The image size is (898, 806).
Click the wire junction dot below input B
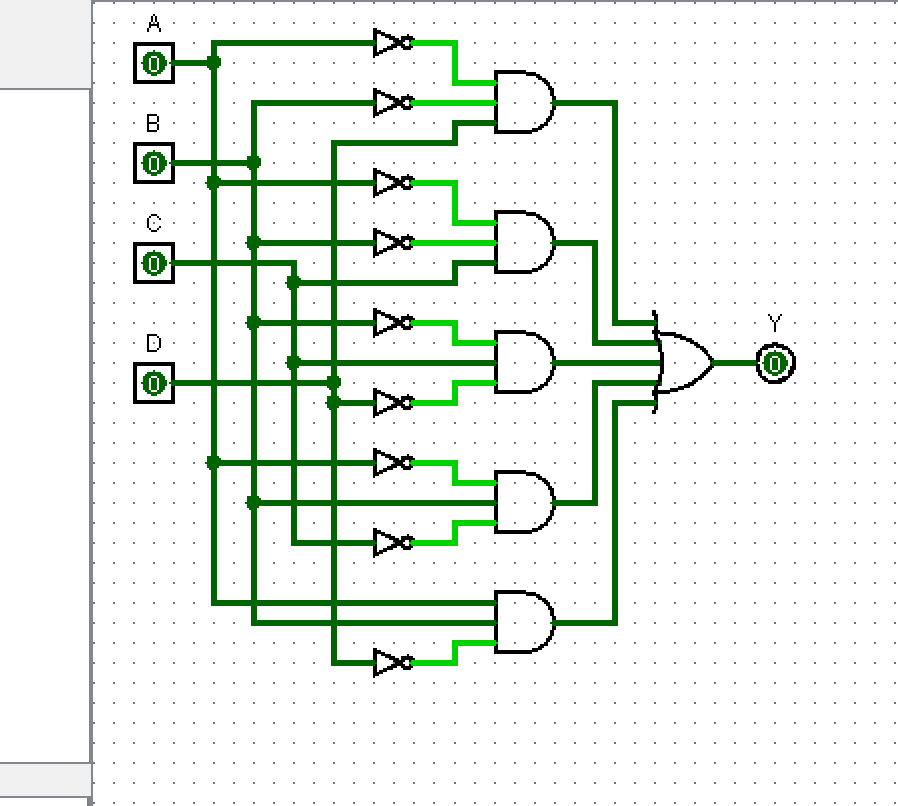tap(212, 183)
